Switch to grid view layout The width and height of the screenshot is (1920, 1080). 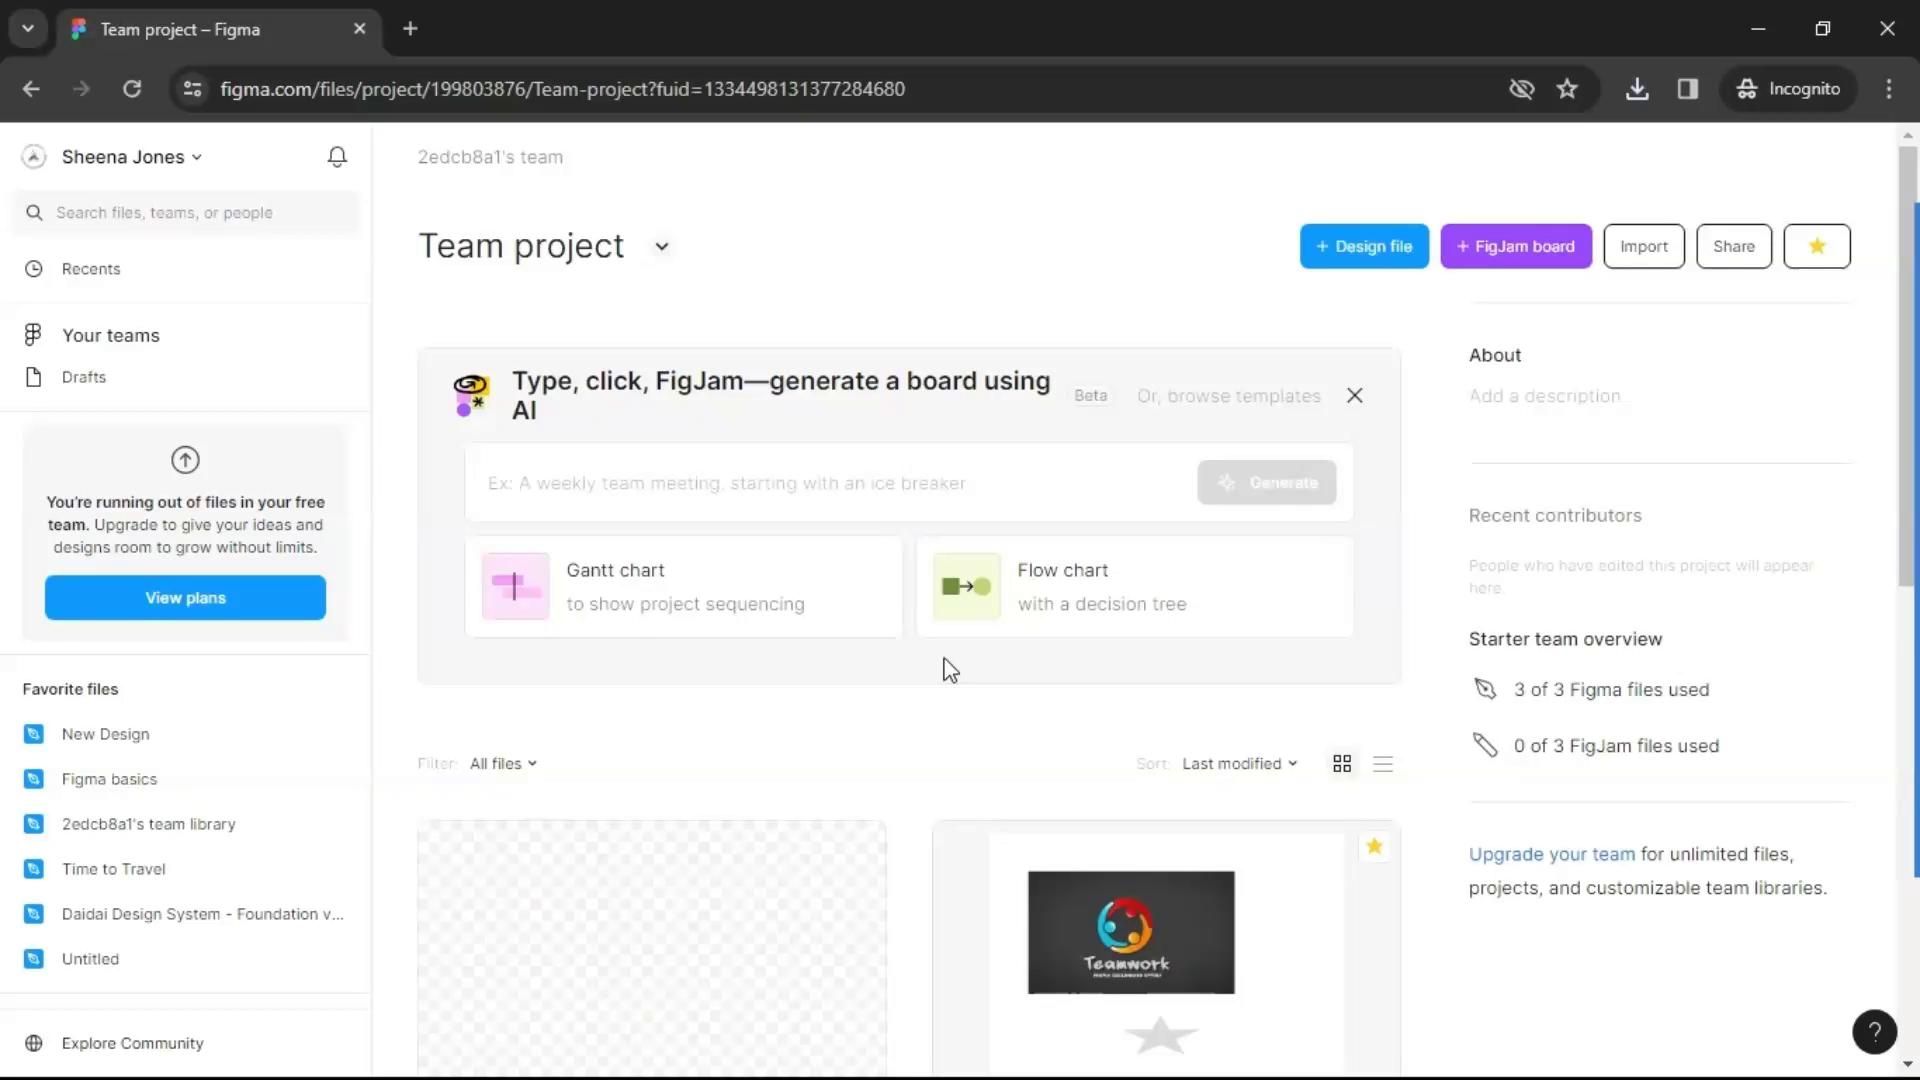click(x=1342, y=764)
